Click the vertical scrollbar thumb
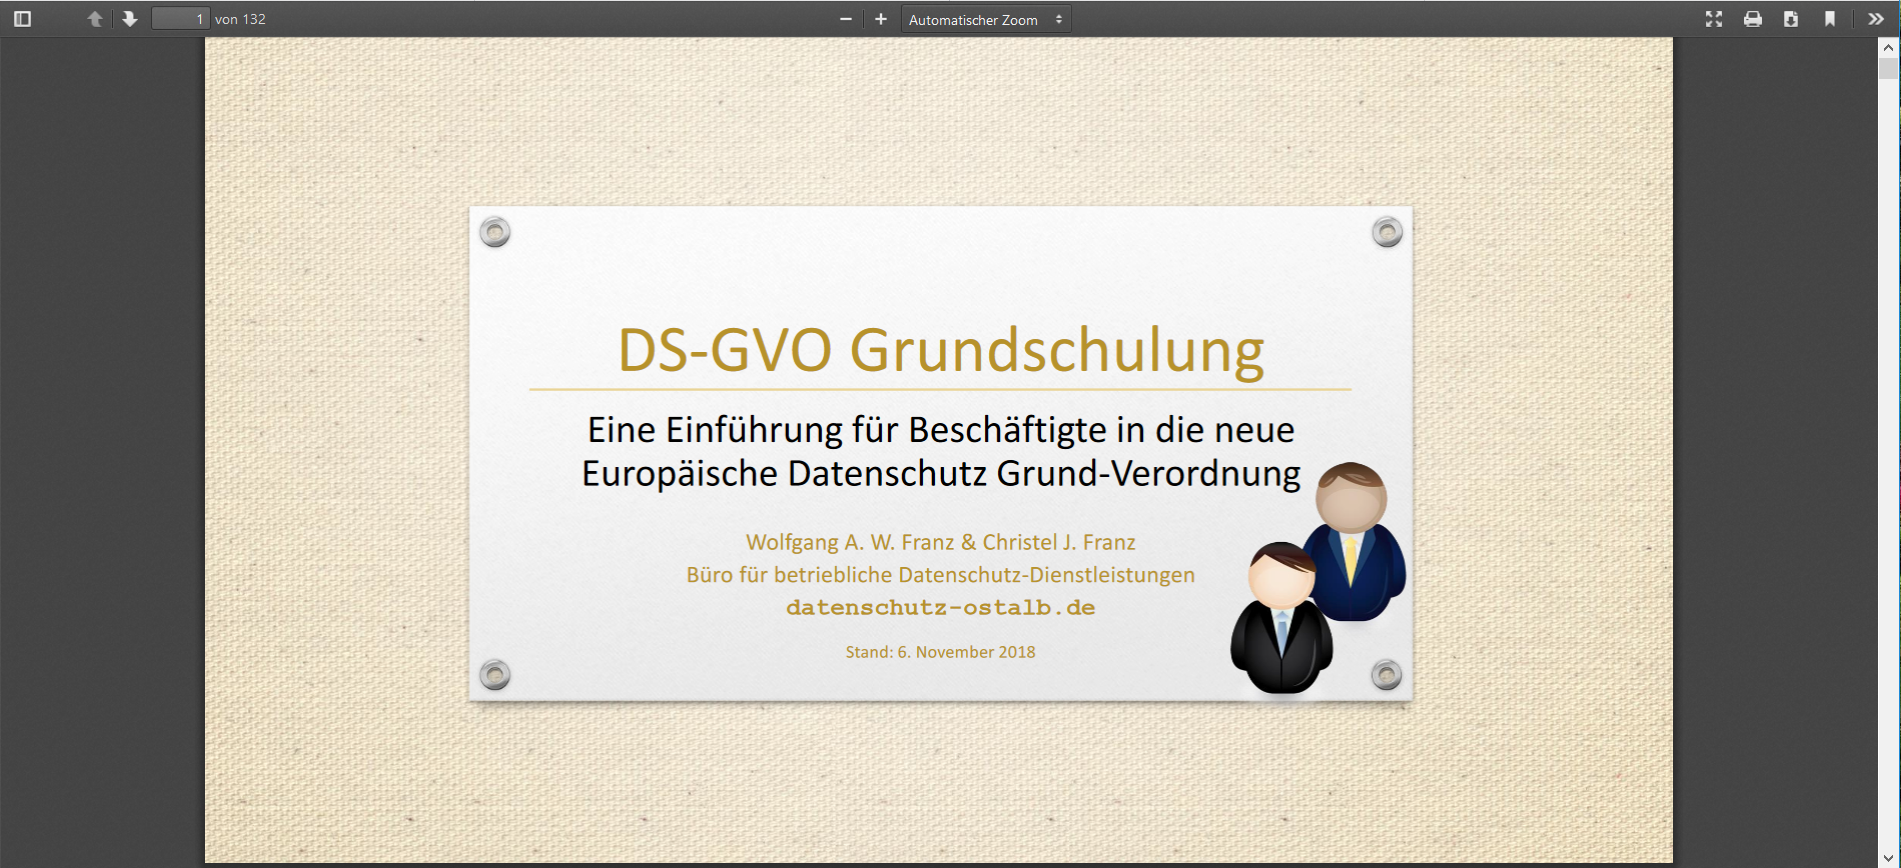Screen dimensions: 1901x868 (1888, 68)
